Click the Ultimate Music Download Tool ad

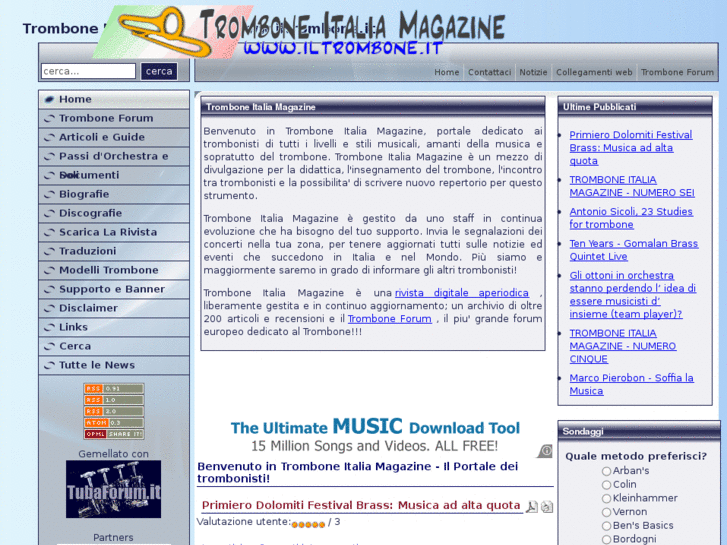click(x=375, y=435)
